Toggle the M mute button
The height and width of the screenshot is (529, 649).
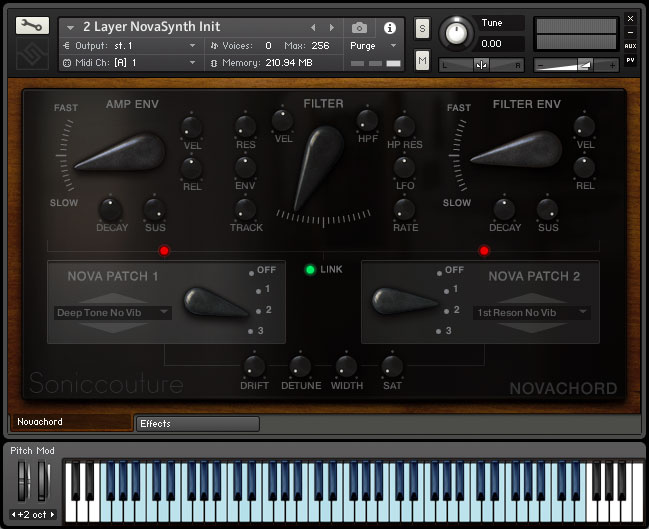(422, 60)
